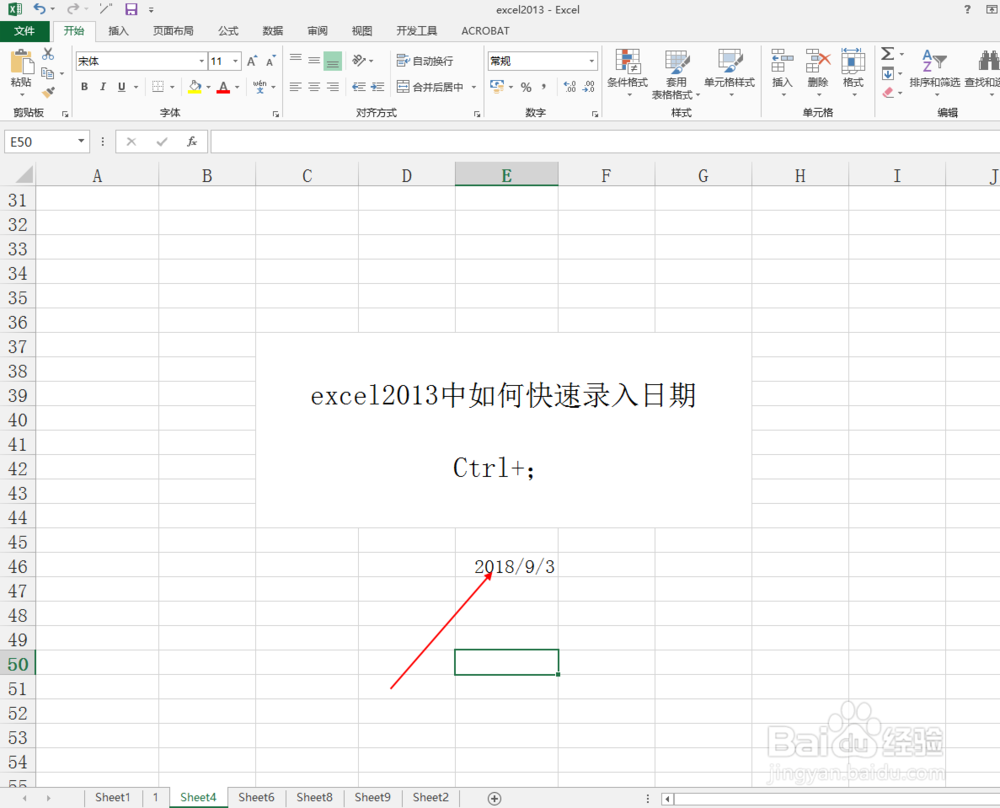Switch to the Sheet6 worksheet tab
Image resolution: width=1000 pixels, height=808 pixels.
click(256, 797)
